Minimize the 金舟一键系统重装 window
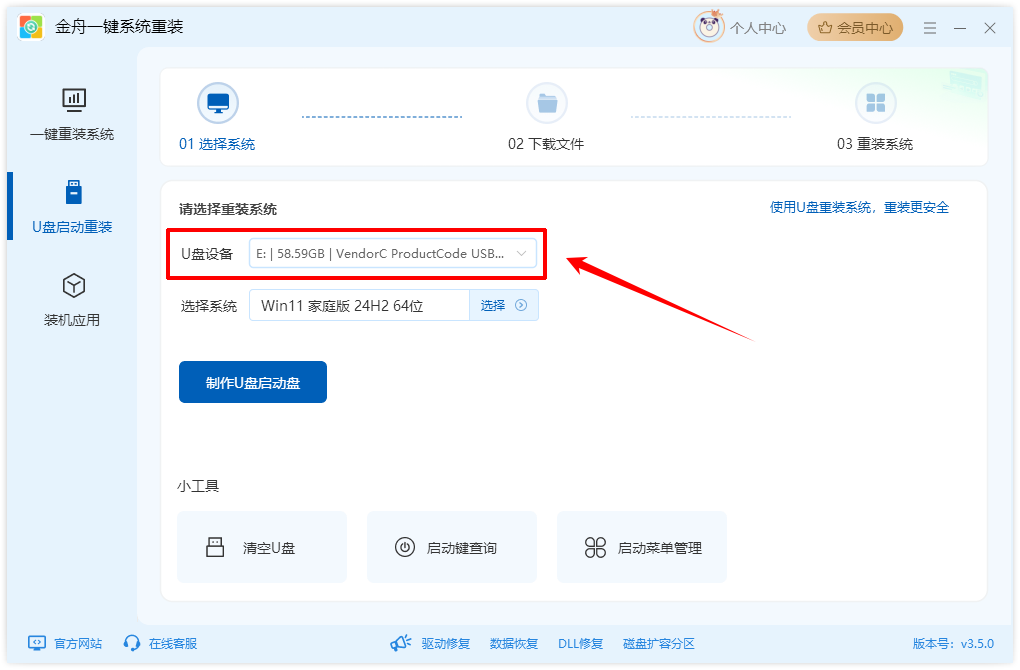The height and width of the screenshot is (670, 1020). tap(960, 27)
